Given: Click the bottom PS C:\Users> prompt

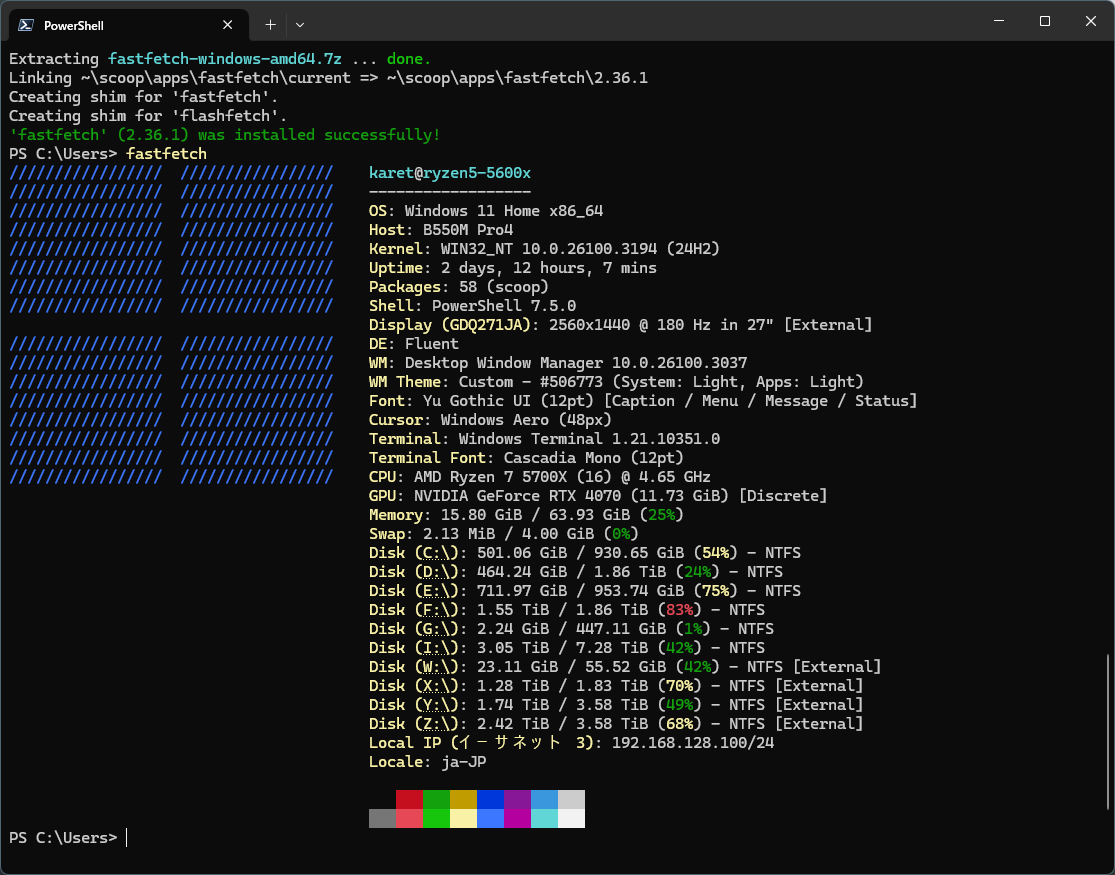Looking at the screenshot, I should coord(63,838).
